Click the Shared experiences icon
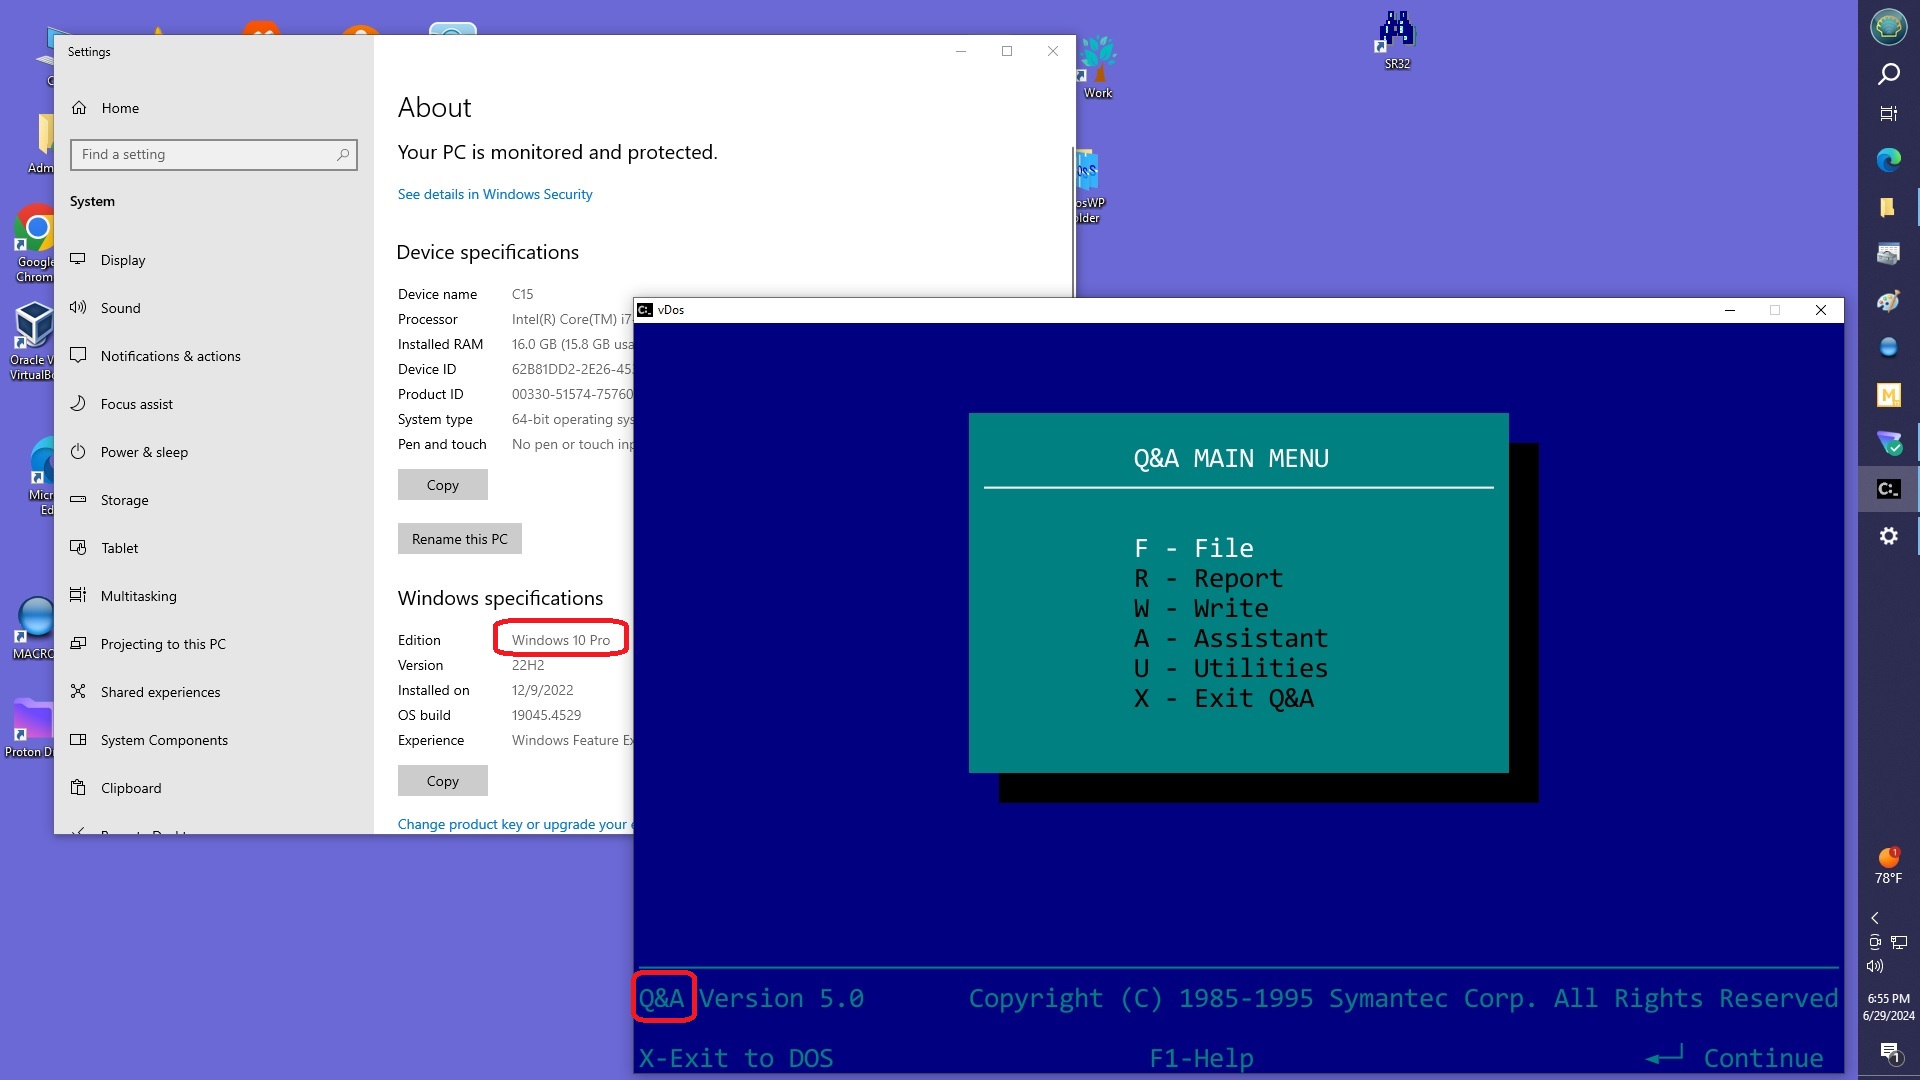This screenshot has width=1920, height=1080. click(78, 692)
